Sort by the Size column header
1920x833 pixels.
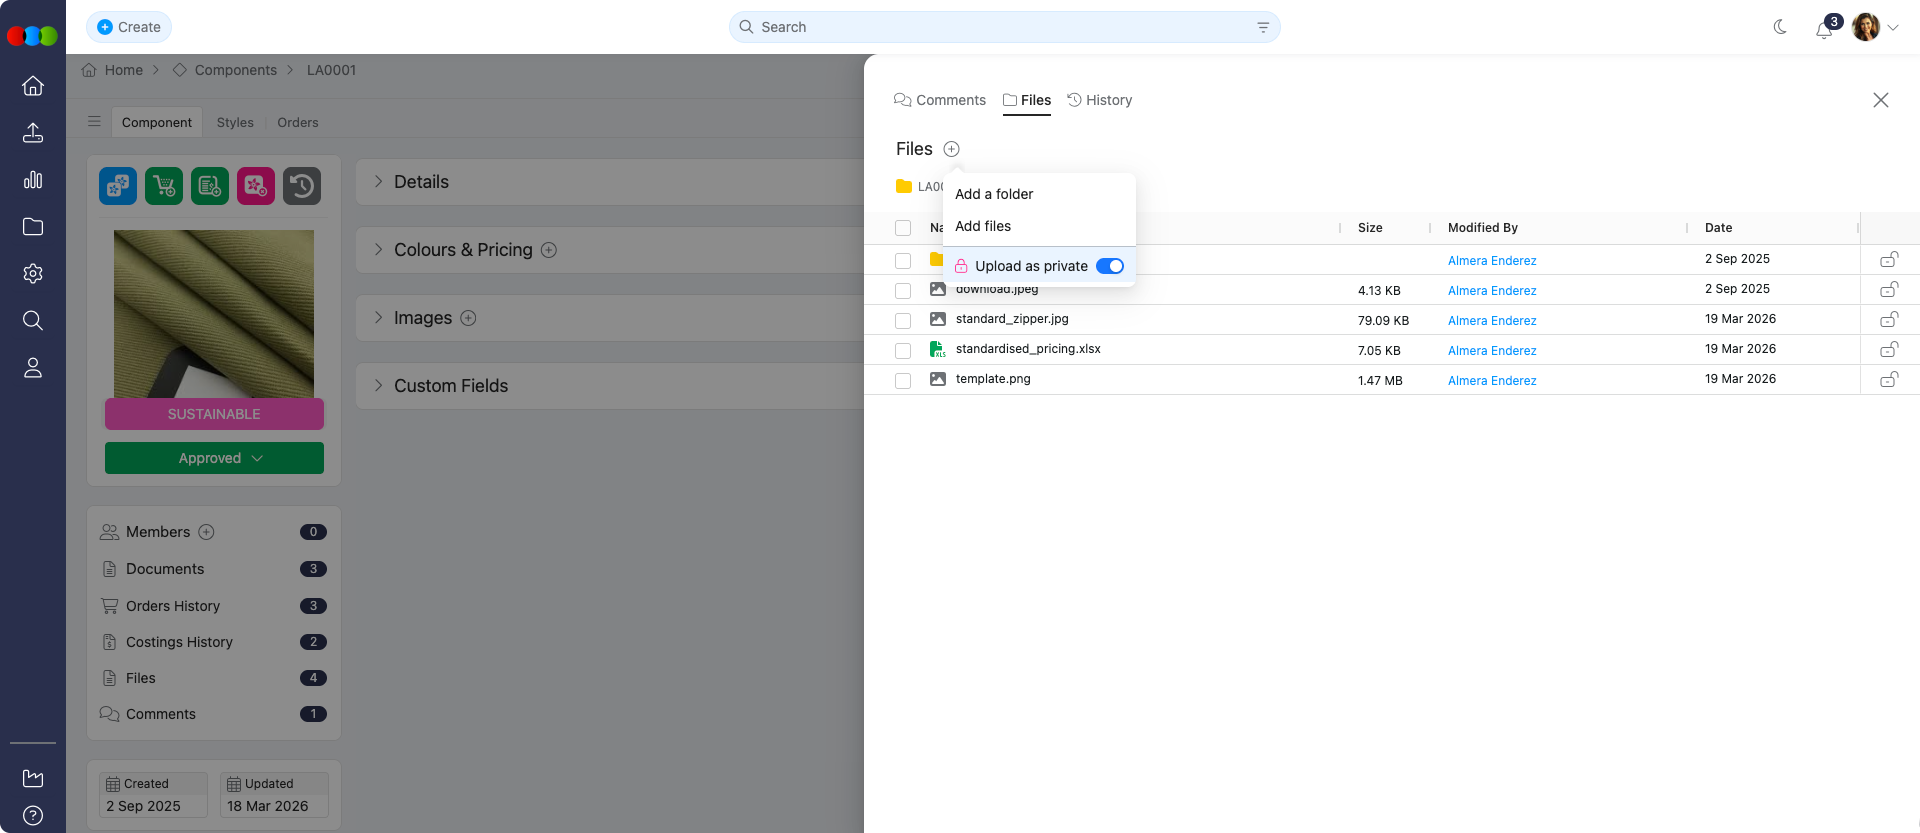1370,228
